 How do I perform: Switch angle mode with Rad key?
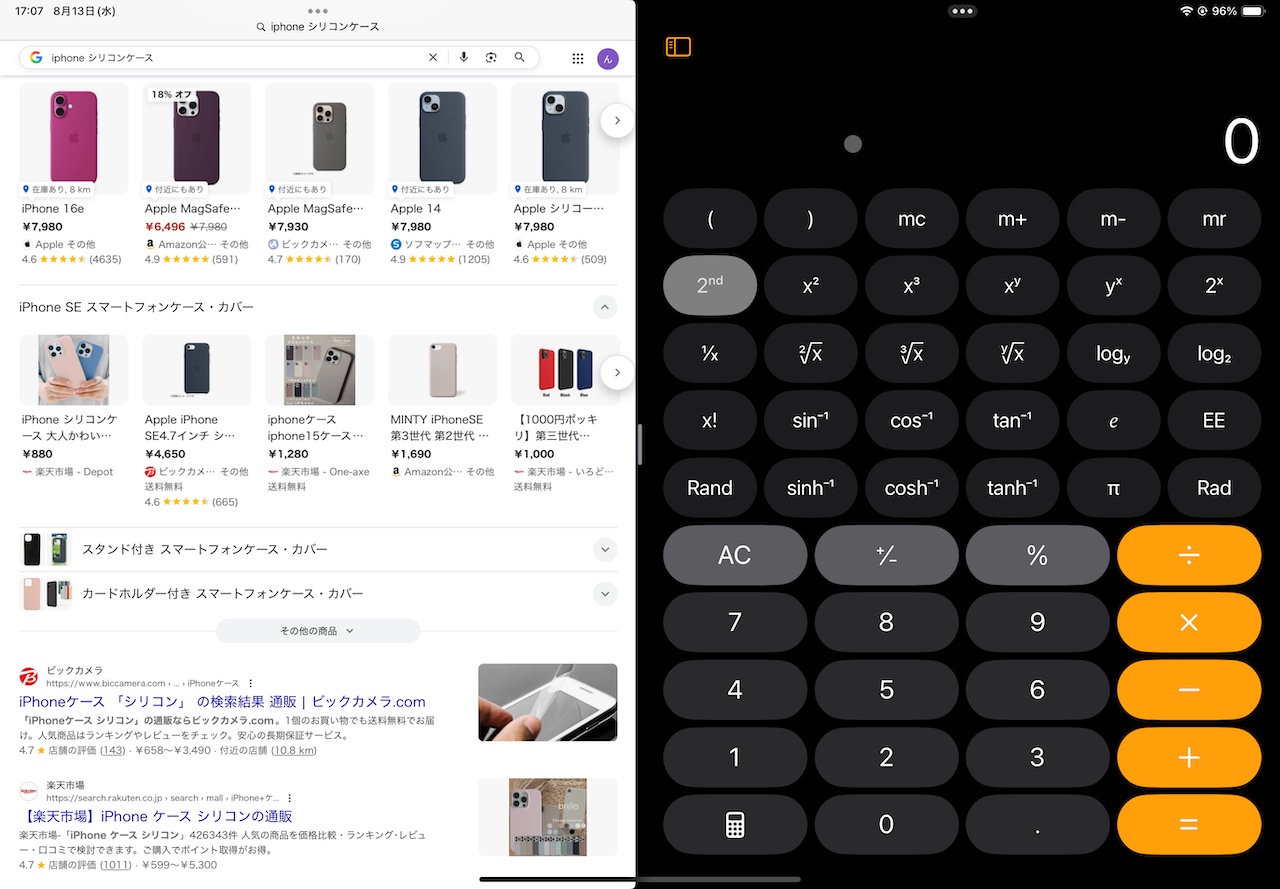point(1214,488)
